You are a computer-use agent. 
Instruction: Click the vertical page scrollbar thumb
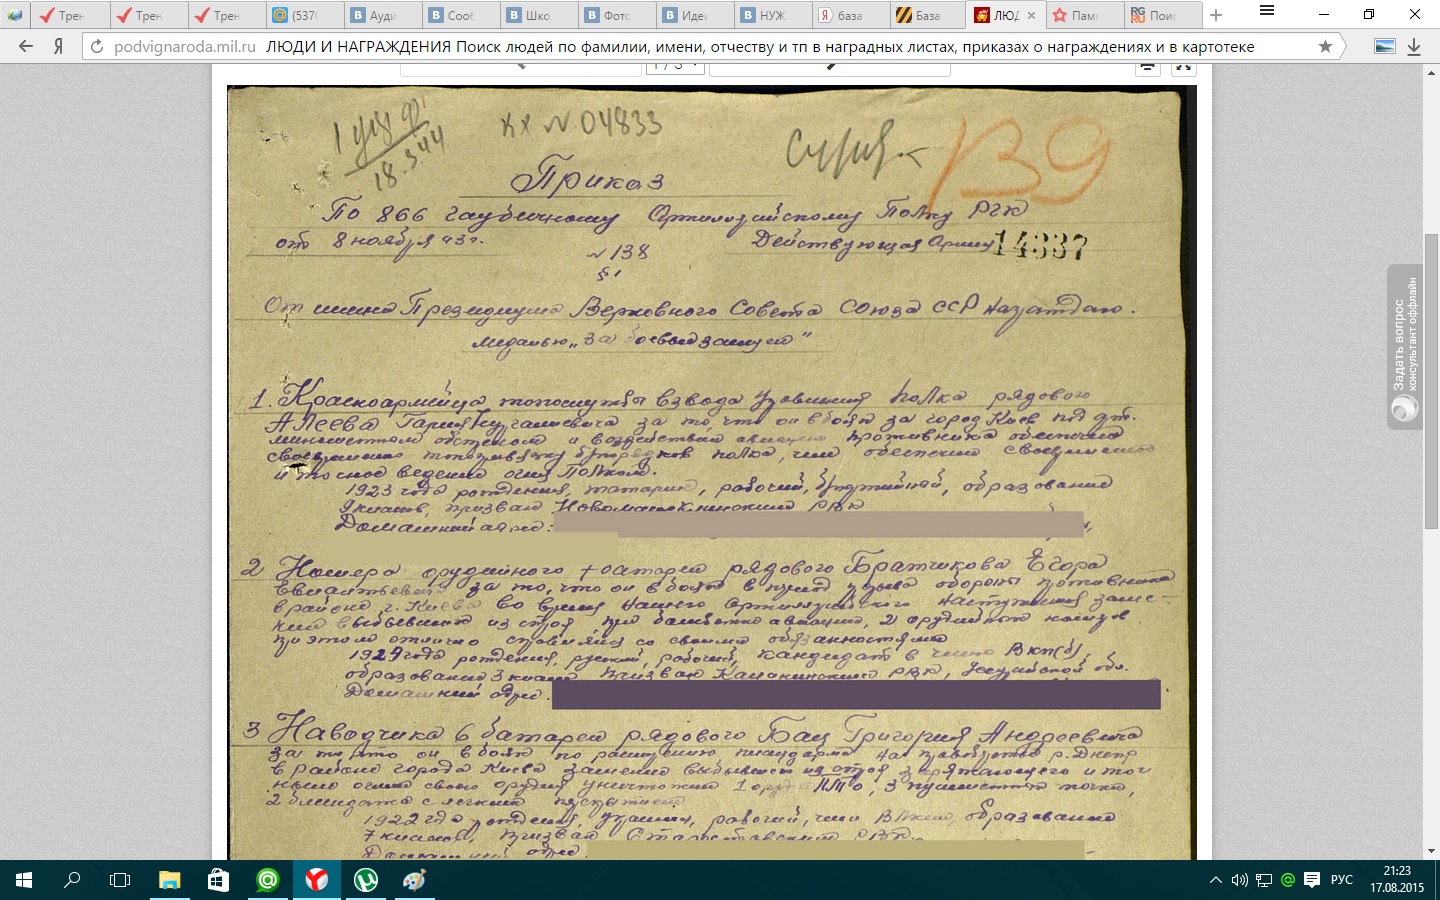point(1431,380)
